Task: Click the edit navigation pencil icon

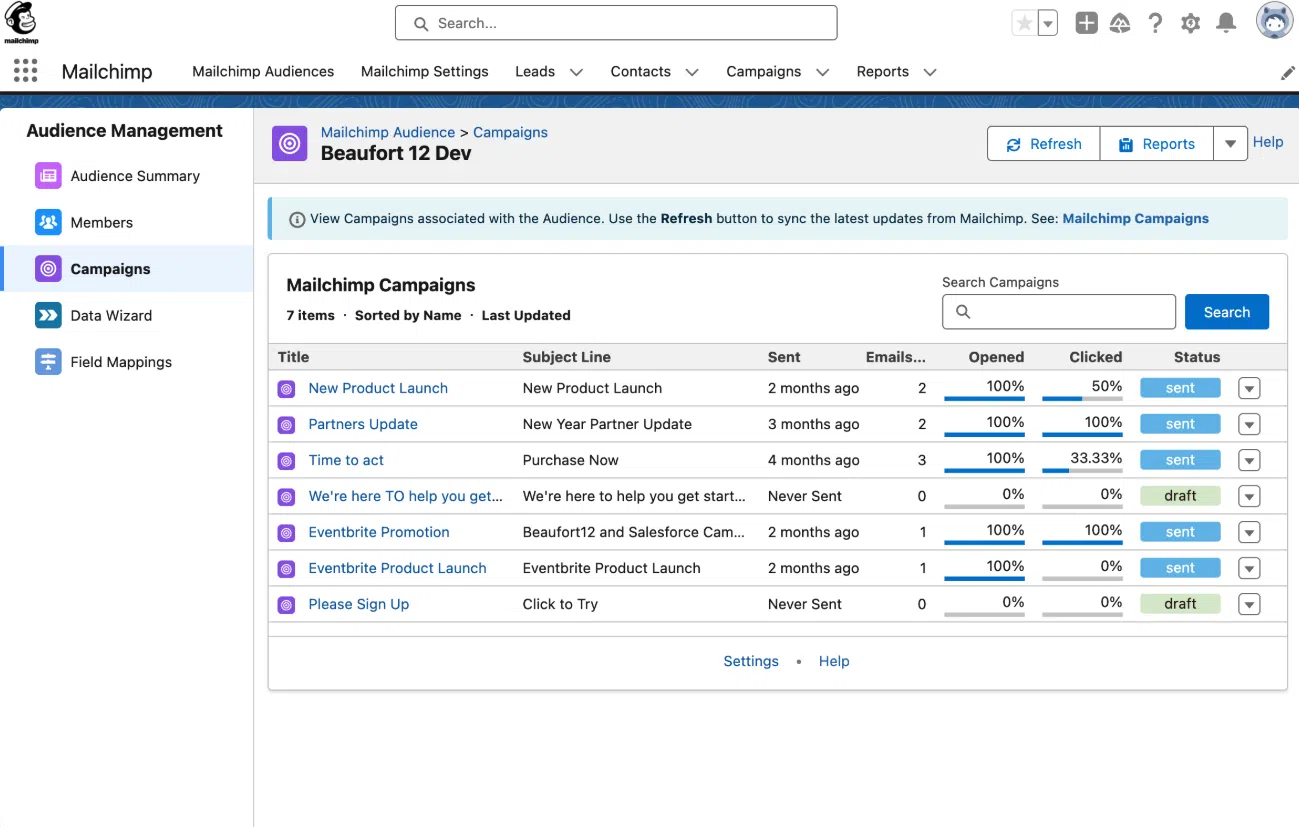Action: click(x=1287, y=73)
